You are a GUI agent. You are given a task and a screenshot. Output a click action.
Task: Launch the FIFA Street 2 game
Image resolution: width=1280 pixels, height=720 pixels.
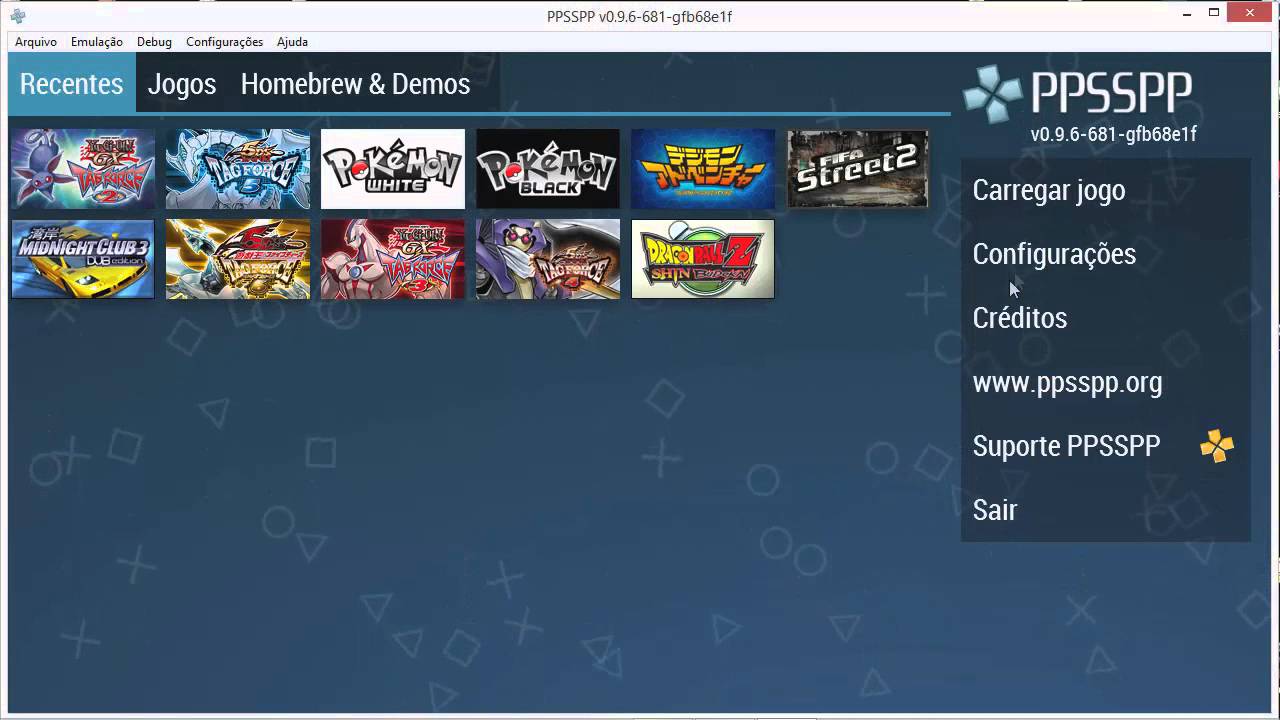pos(858,168)
